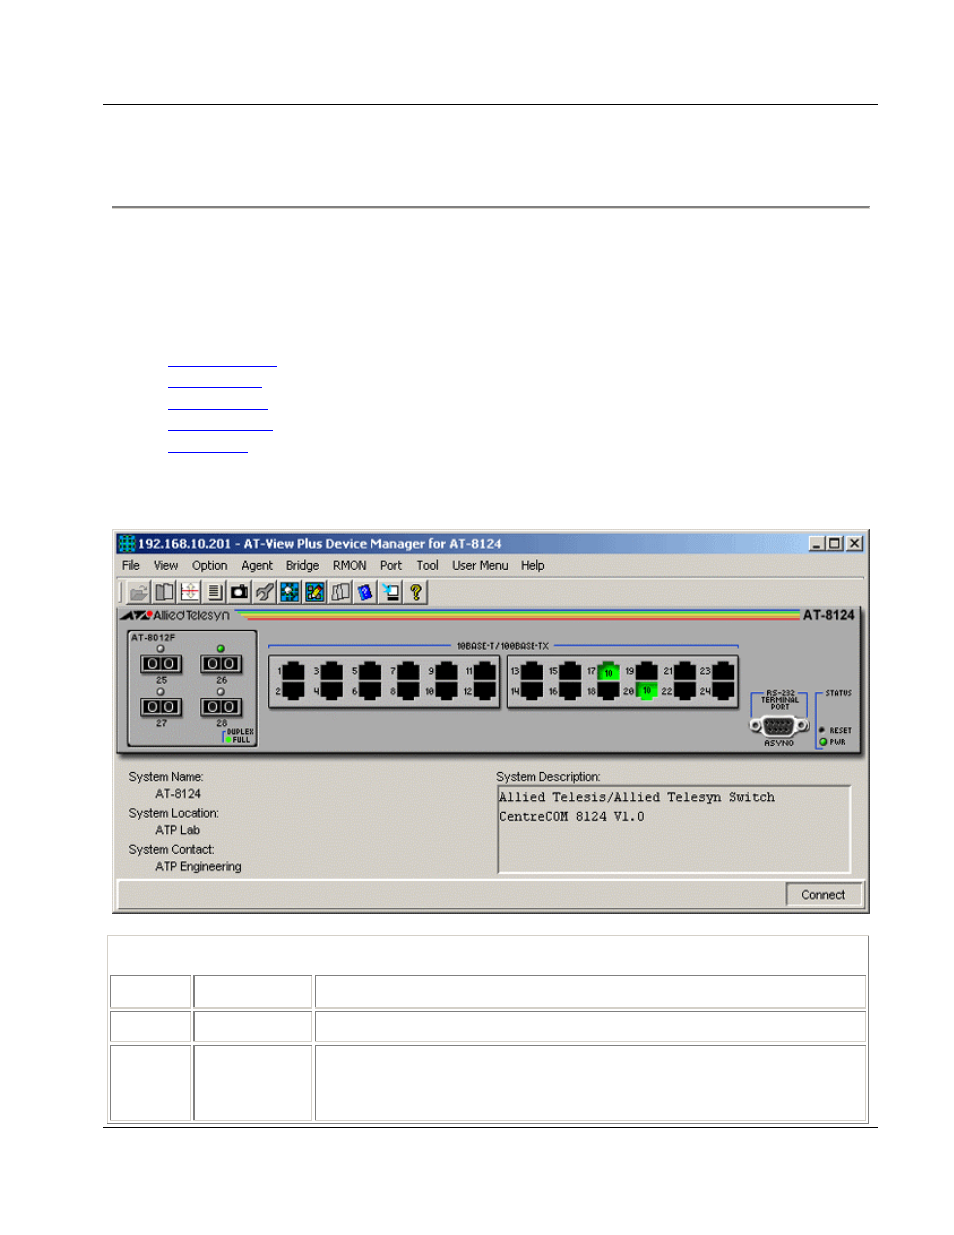Select Ethernet port 23 on the switch
This screenshot has height=1235, width=954.
(x=723, y=671)
